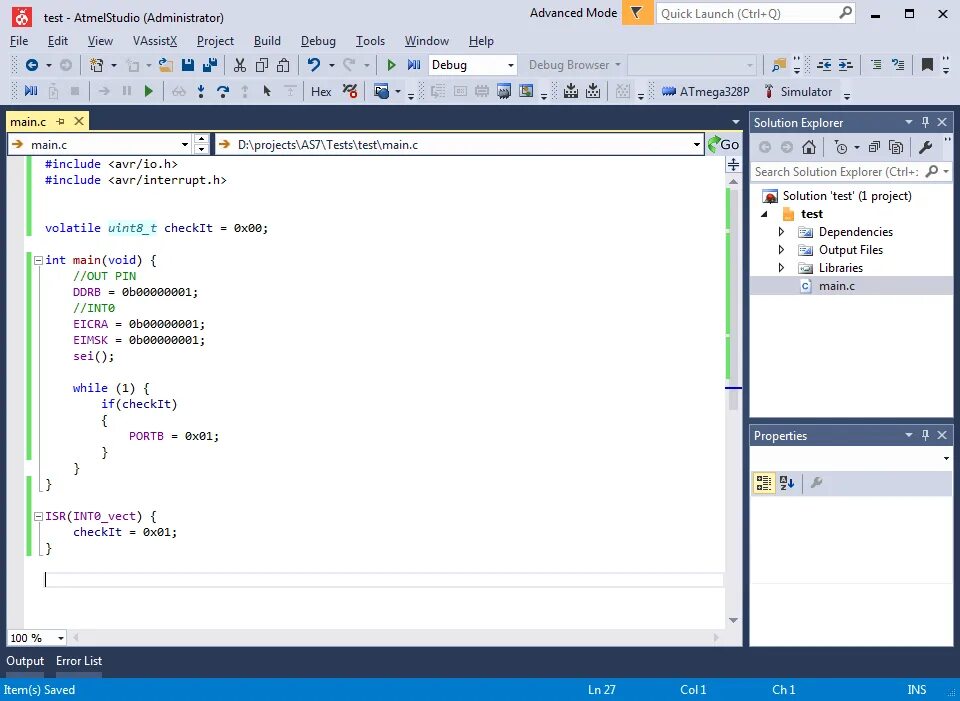Viewport: 960px width, 701px height.
Task: Open the File menu
Action: [x=19, y=41]
